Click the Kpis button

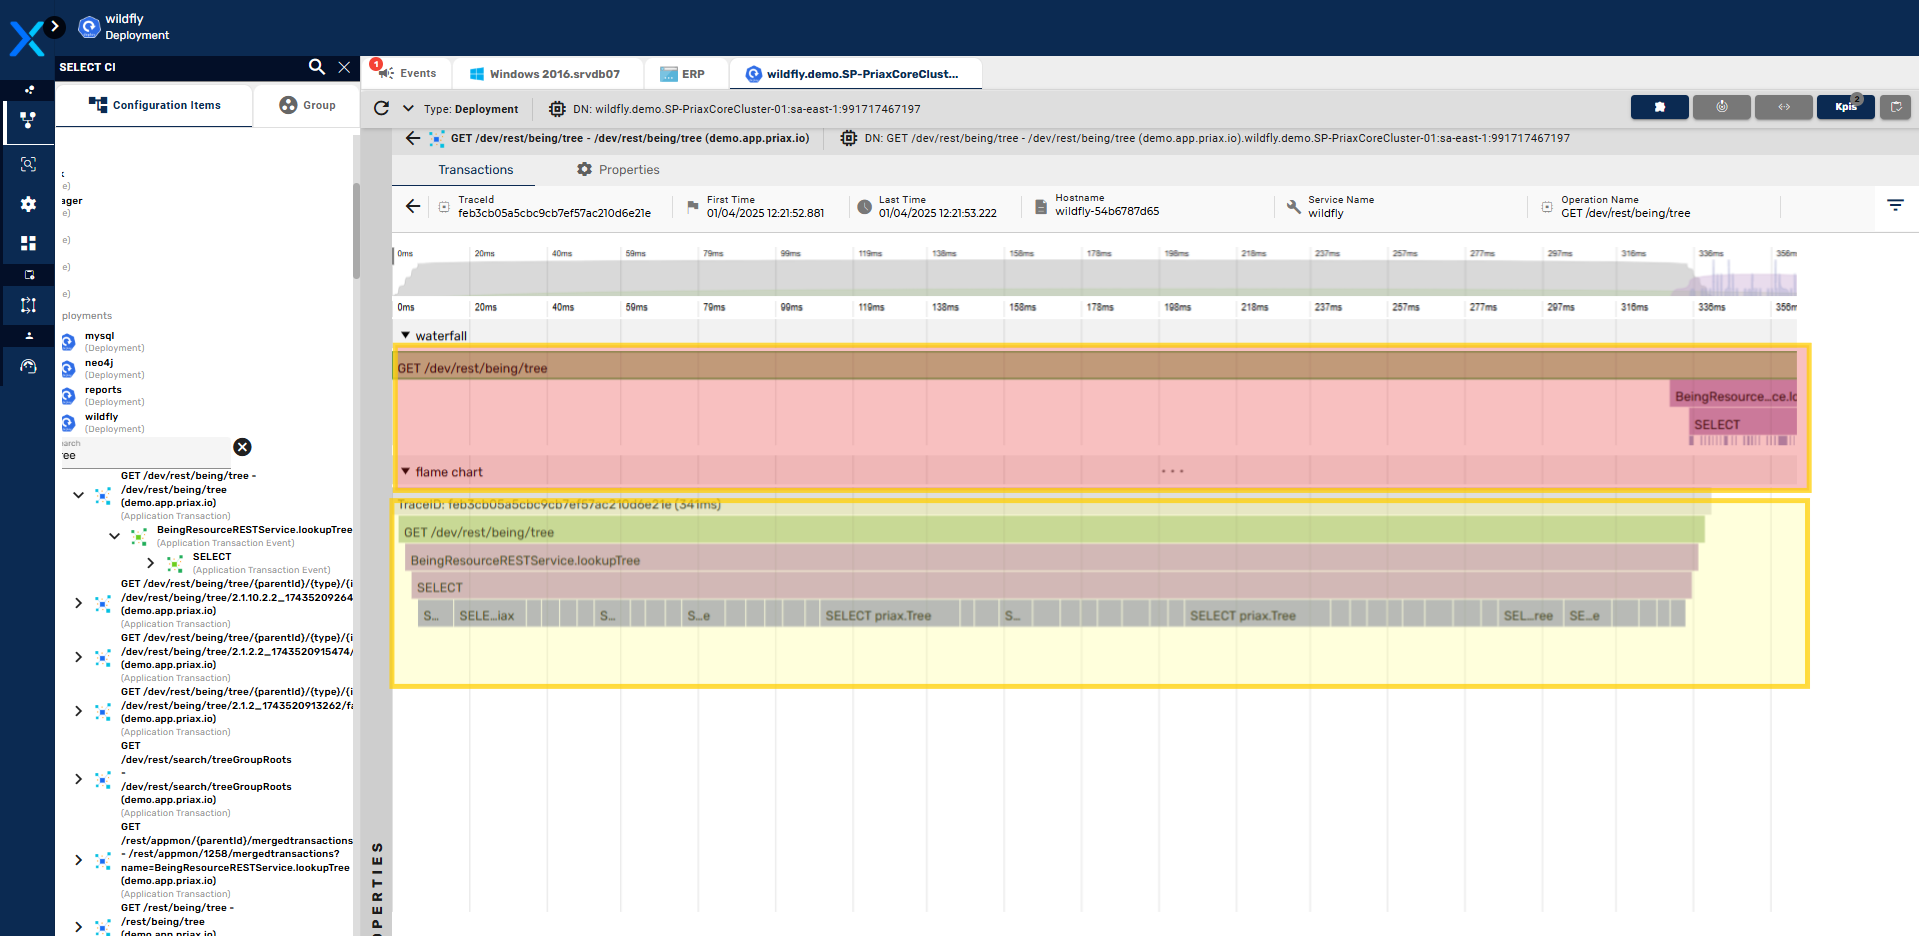pyautogui.click(x=1845, y=107)
